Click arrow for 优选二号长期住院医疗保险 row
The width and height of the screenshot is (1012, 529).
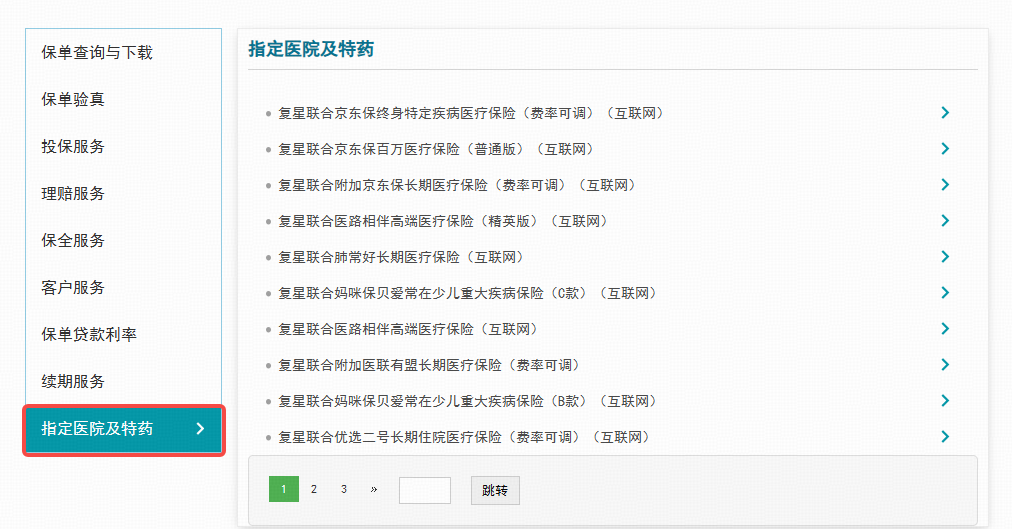point(945,437)
